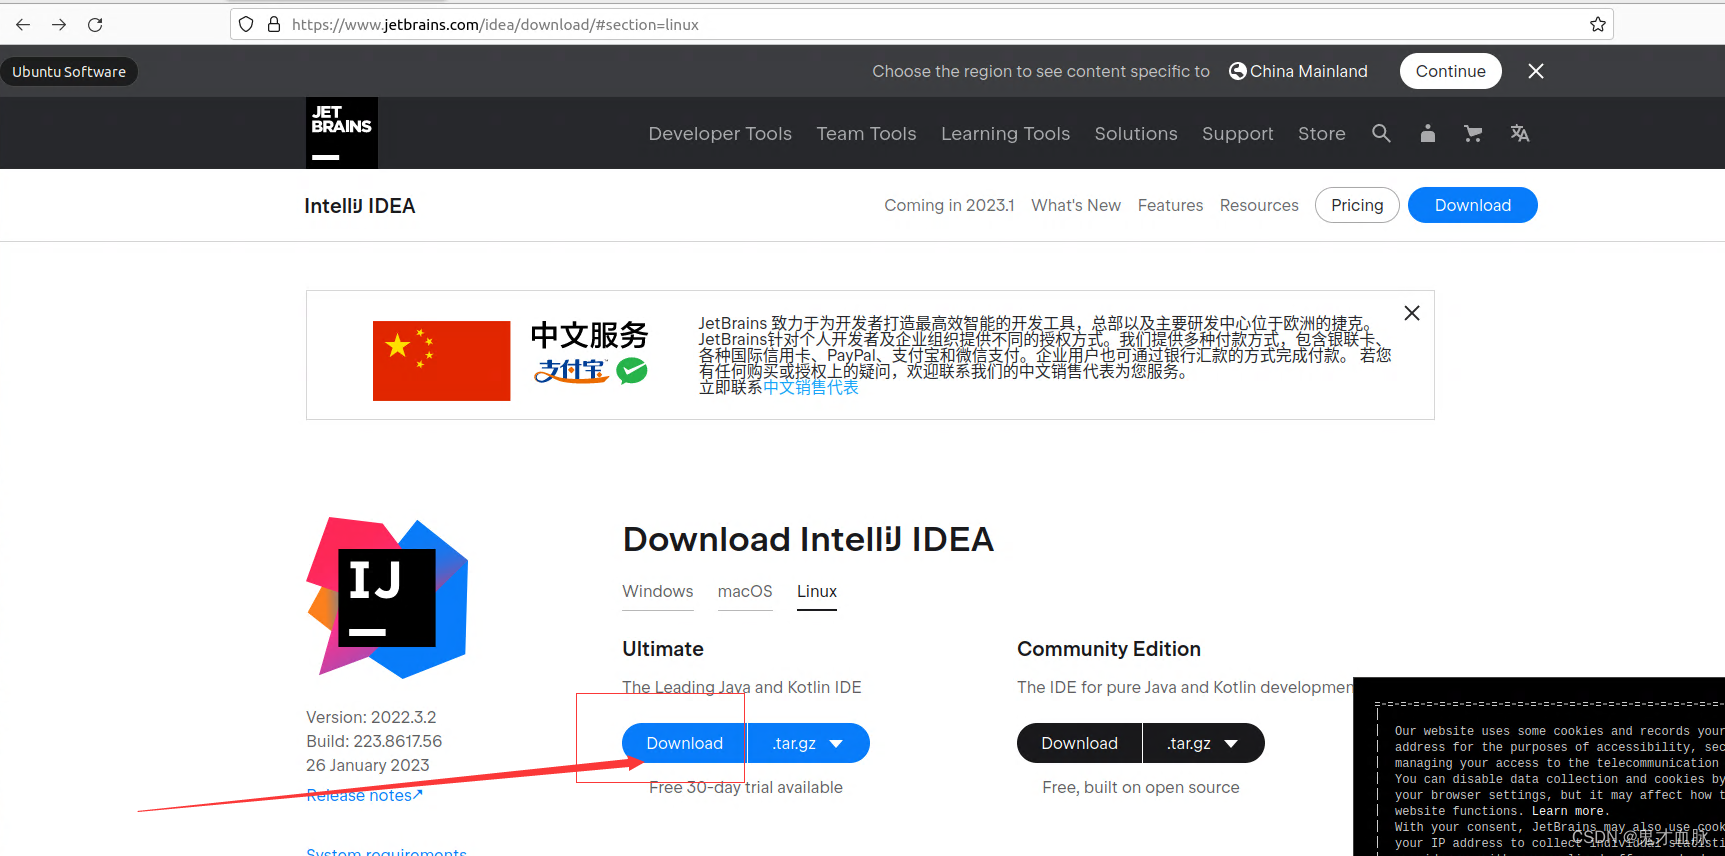Open the Chinese sales representative link
This screenshot has width=1725, height=856.
coord(811,387)
